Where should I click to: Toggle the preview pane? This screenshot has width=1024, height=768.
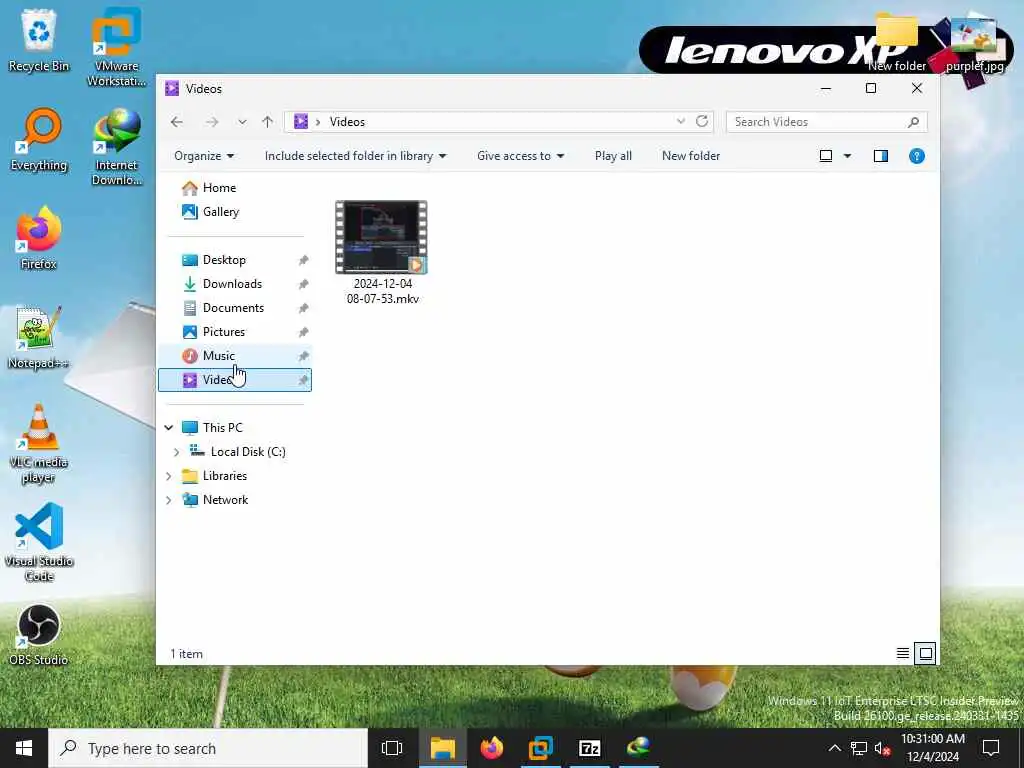tap(880, 156)
